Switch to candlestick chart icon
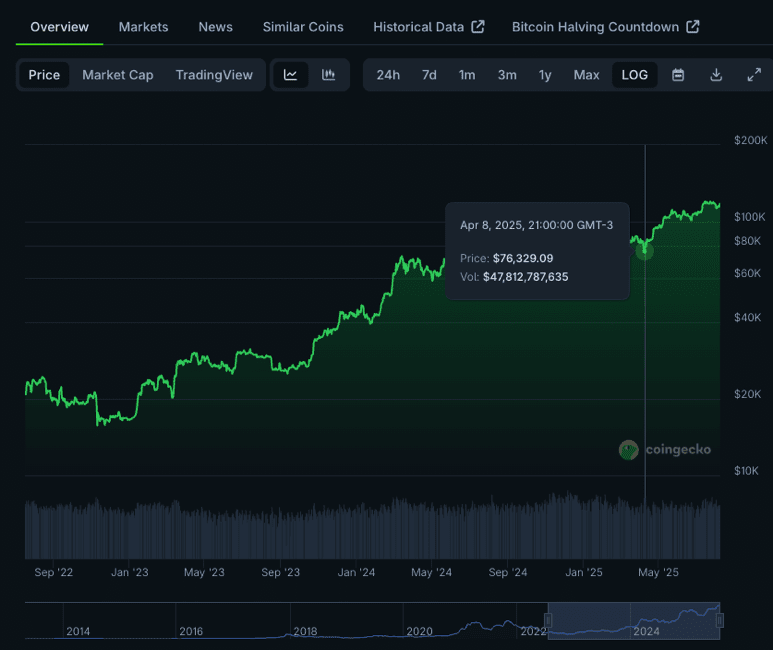The width and height of the screenshot is (773, 650). tap(328, 75)
